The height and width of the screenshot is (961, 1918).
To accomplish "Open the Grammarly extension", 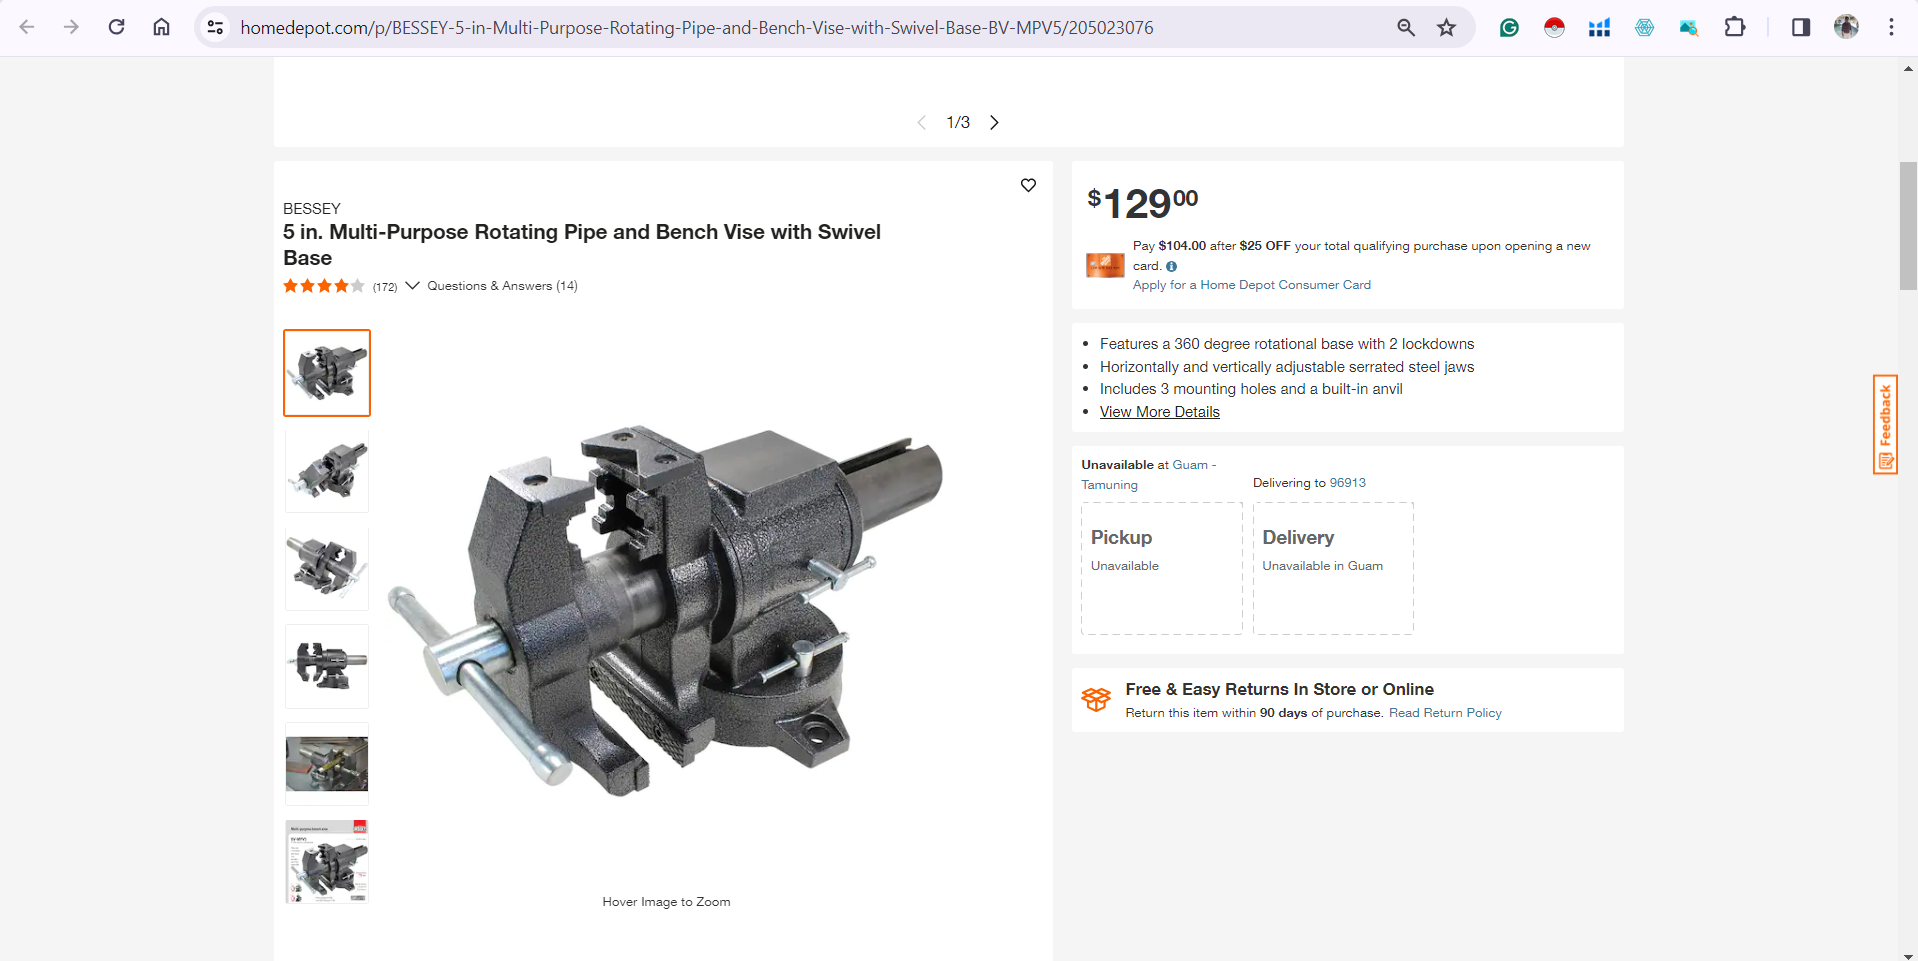I will pyautogui.click(x=1509, y=27).
